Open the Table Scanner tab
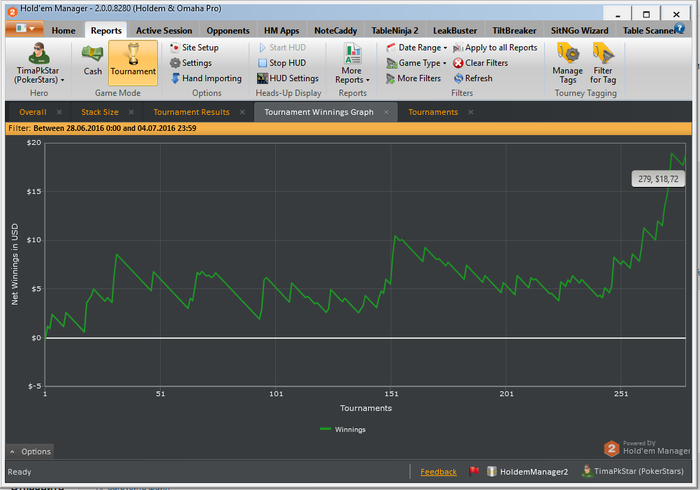 tap(648, 30)
